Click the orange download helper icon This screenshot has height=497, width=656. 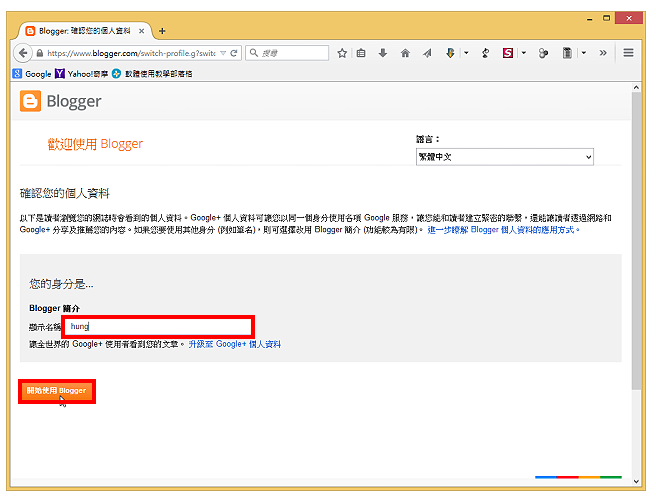click(450, 53)
